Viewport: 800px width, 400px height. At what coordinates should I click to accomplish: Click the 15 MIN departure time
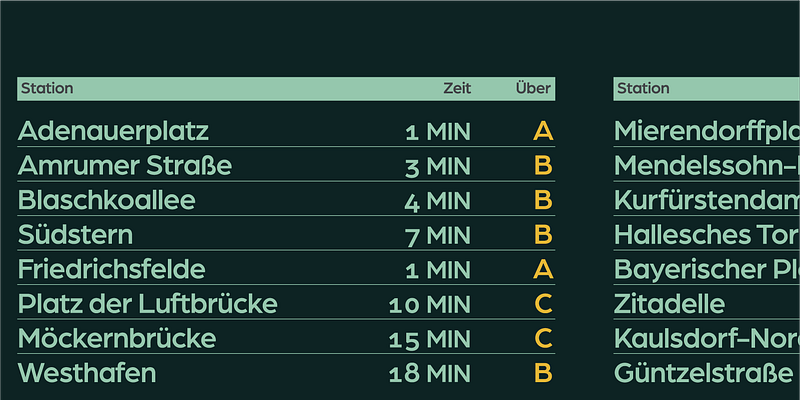(x=430, y=340)
